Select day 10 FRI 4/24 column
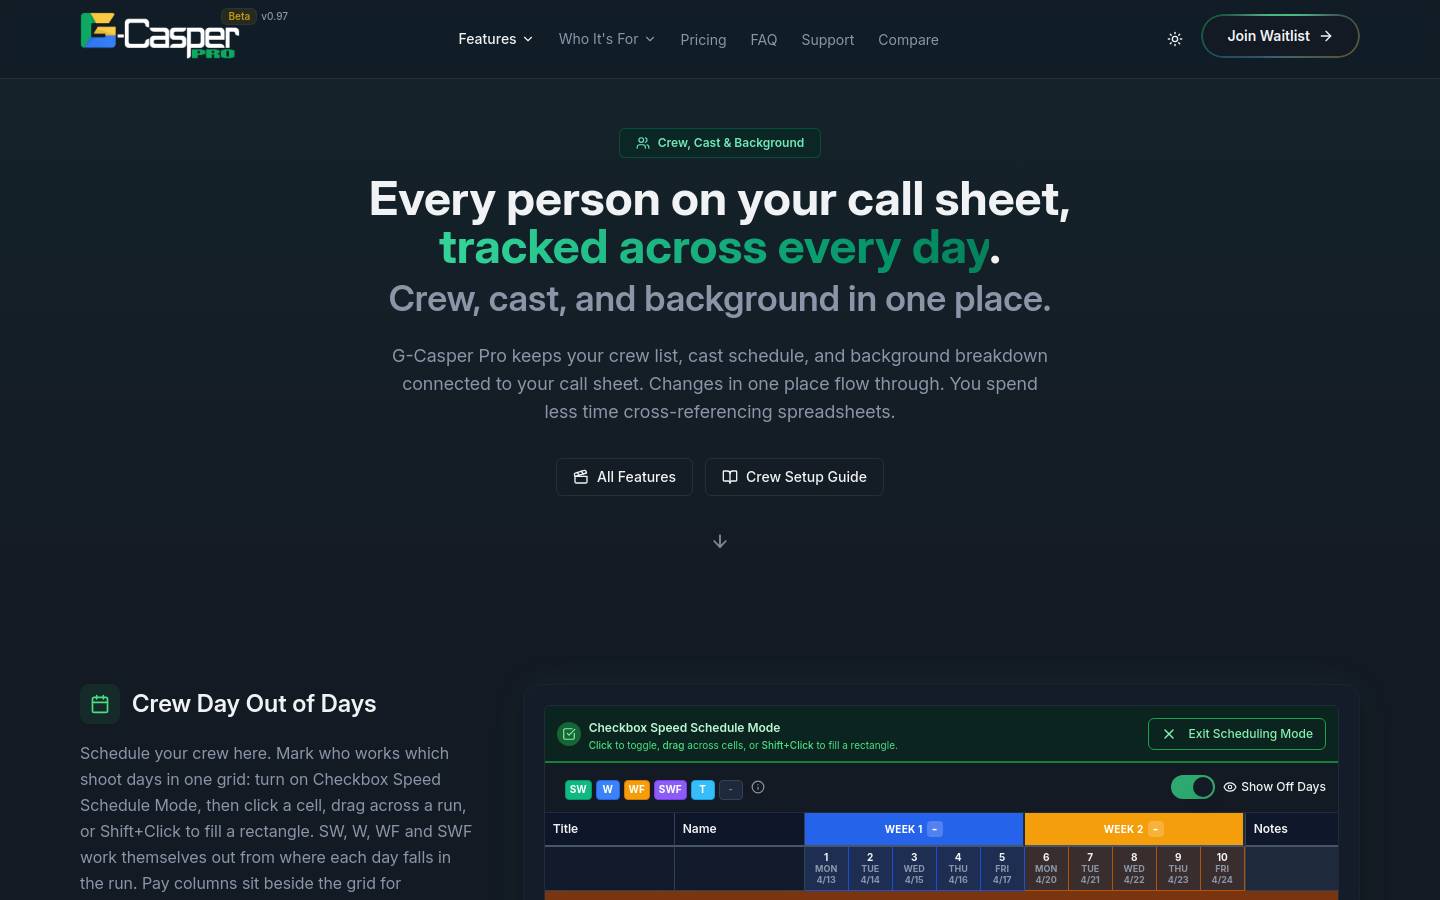The width and height of the screenshot is (1440, 900). coord(1222,868)
